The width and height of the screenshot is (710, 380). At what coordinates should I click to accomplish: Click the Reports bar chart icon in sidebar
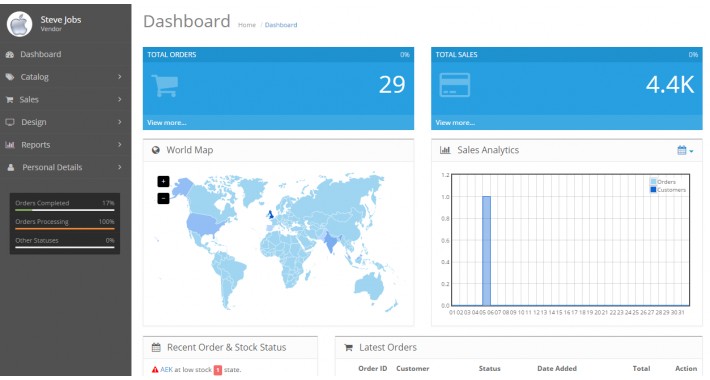[x=10, y=145]
